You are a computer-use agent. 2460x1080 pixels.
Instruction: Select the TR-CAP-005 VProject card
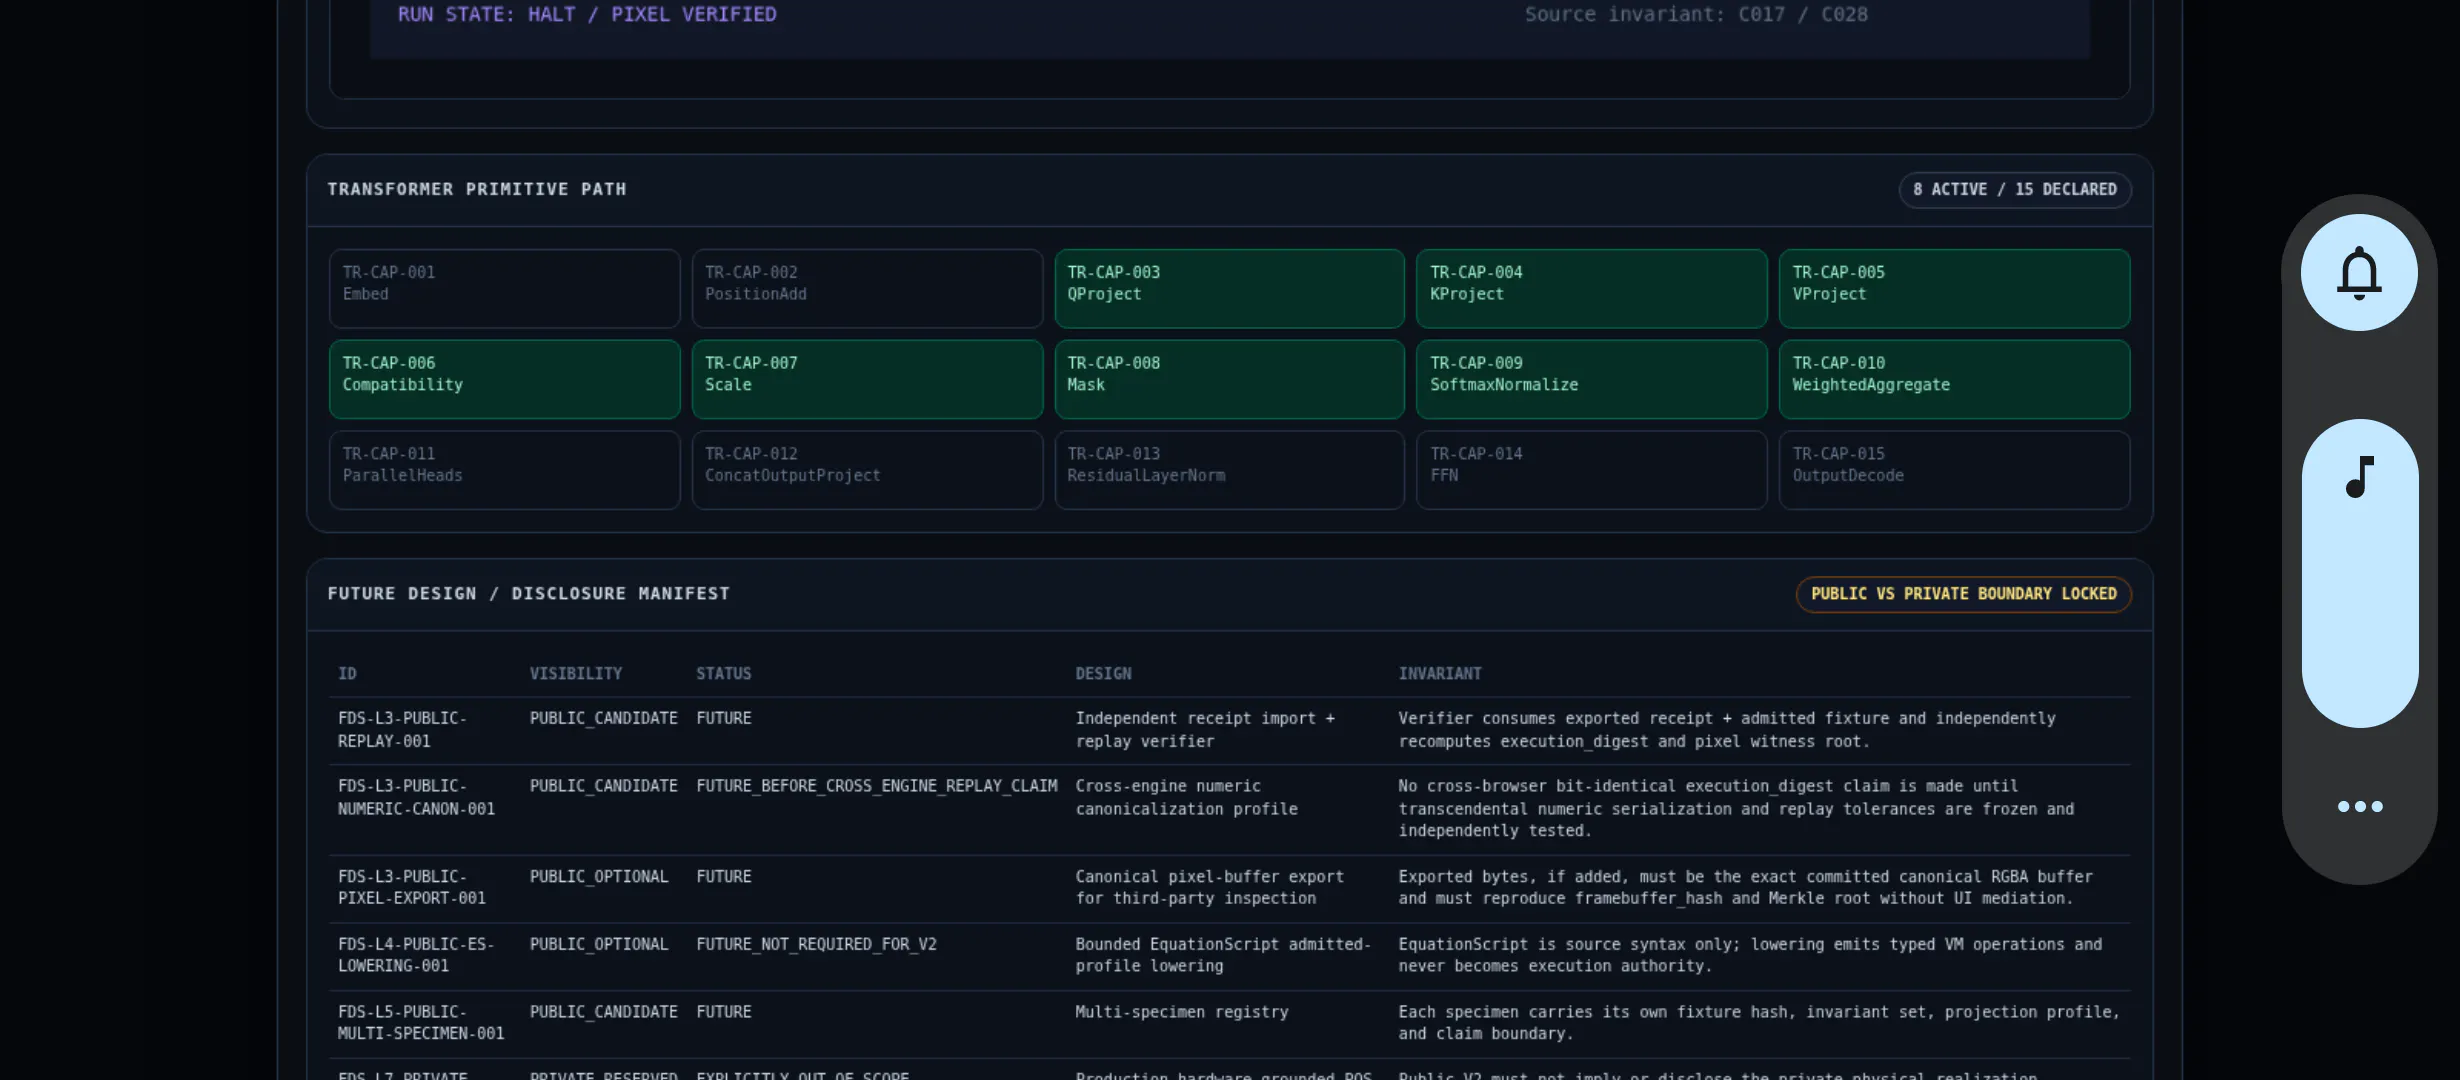[x=1954, y=288]
